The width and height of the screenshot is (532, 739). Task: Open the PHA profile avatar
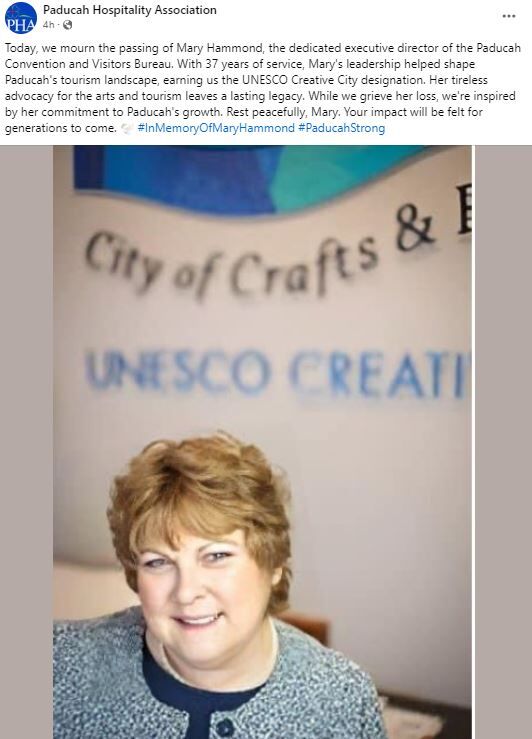[21, 18]
